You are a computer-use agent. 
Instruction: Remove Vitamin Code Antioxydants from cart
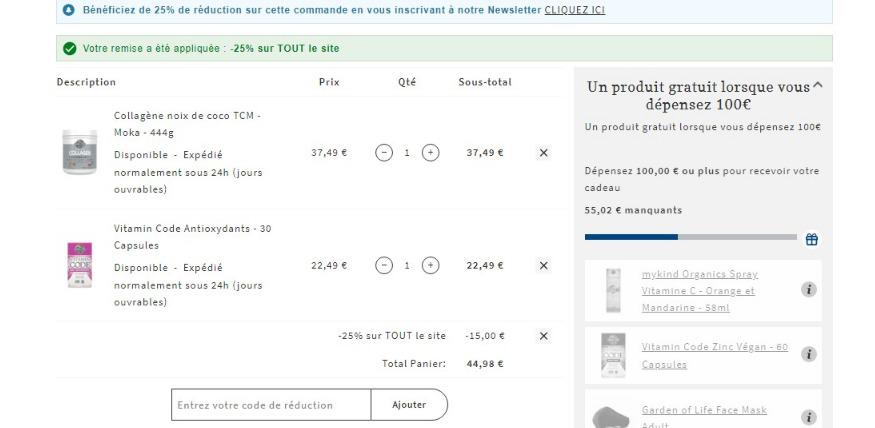pyautogui.click(x=543, y=265)
